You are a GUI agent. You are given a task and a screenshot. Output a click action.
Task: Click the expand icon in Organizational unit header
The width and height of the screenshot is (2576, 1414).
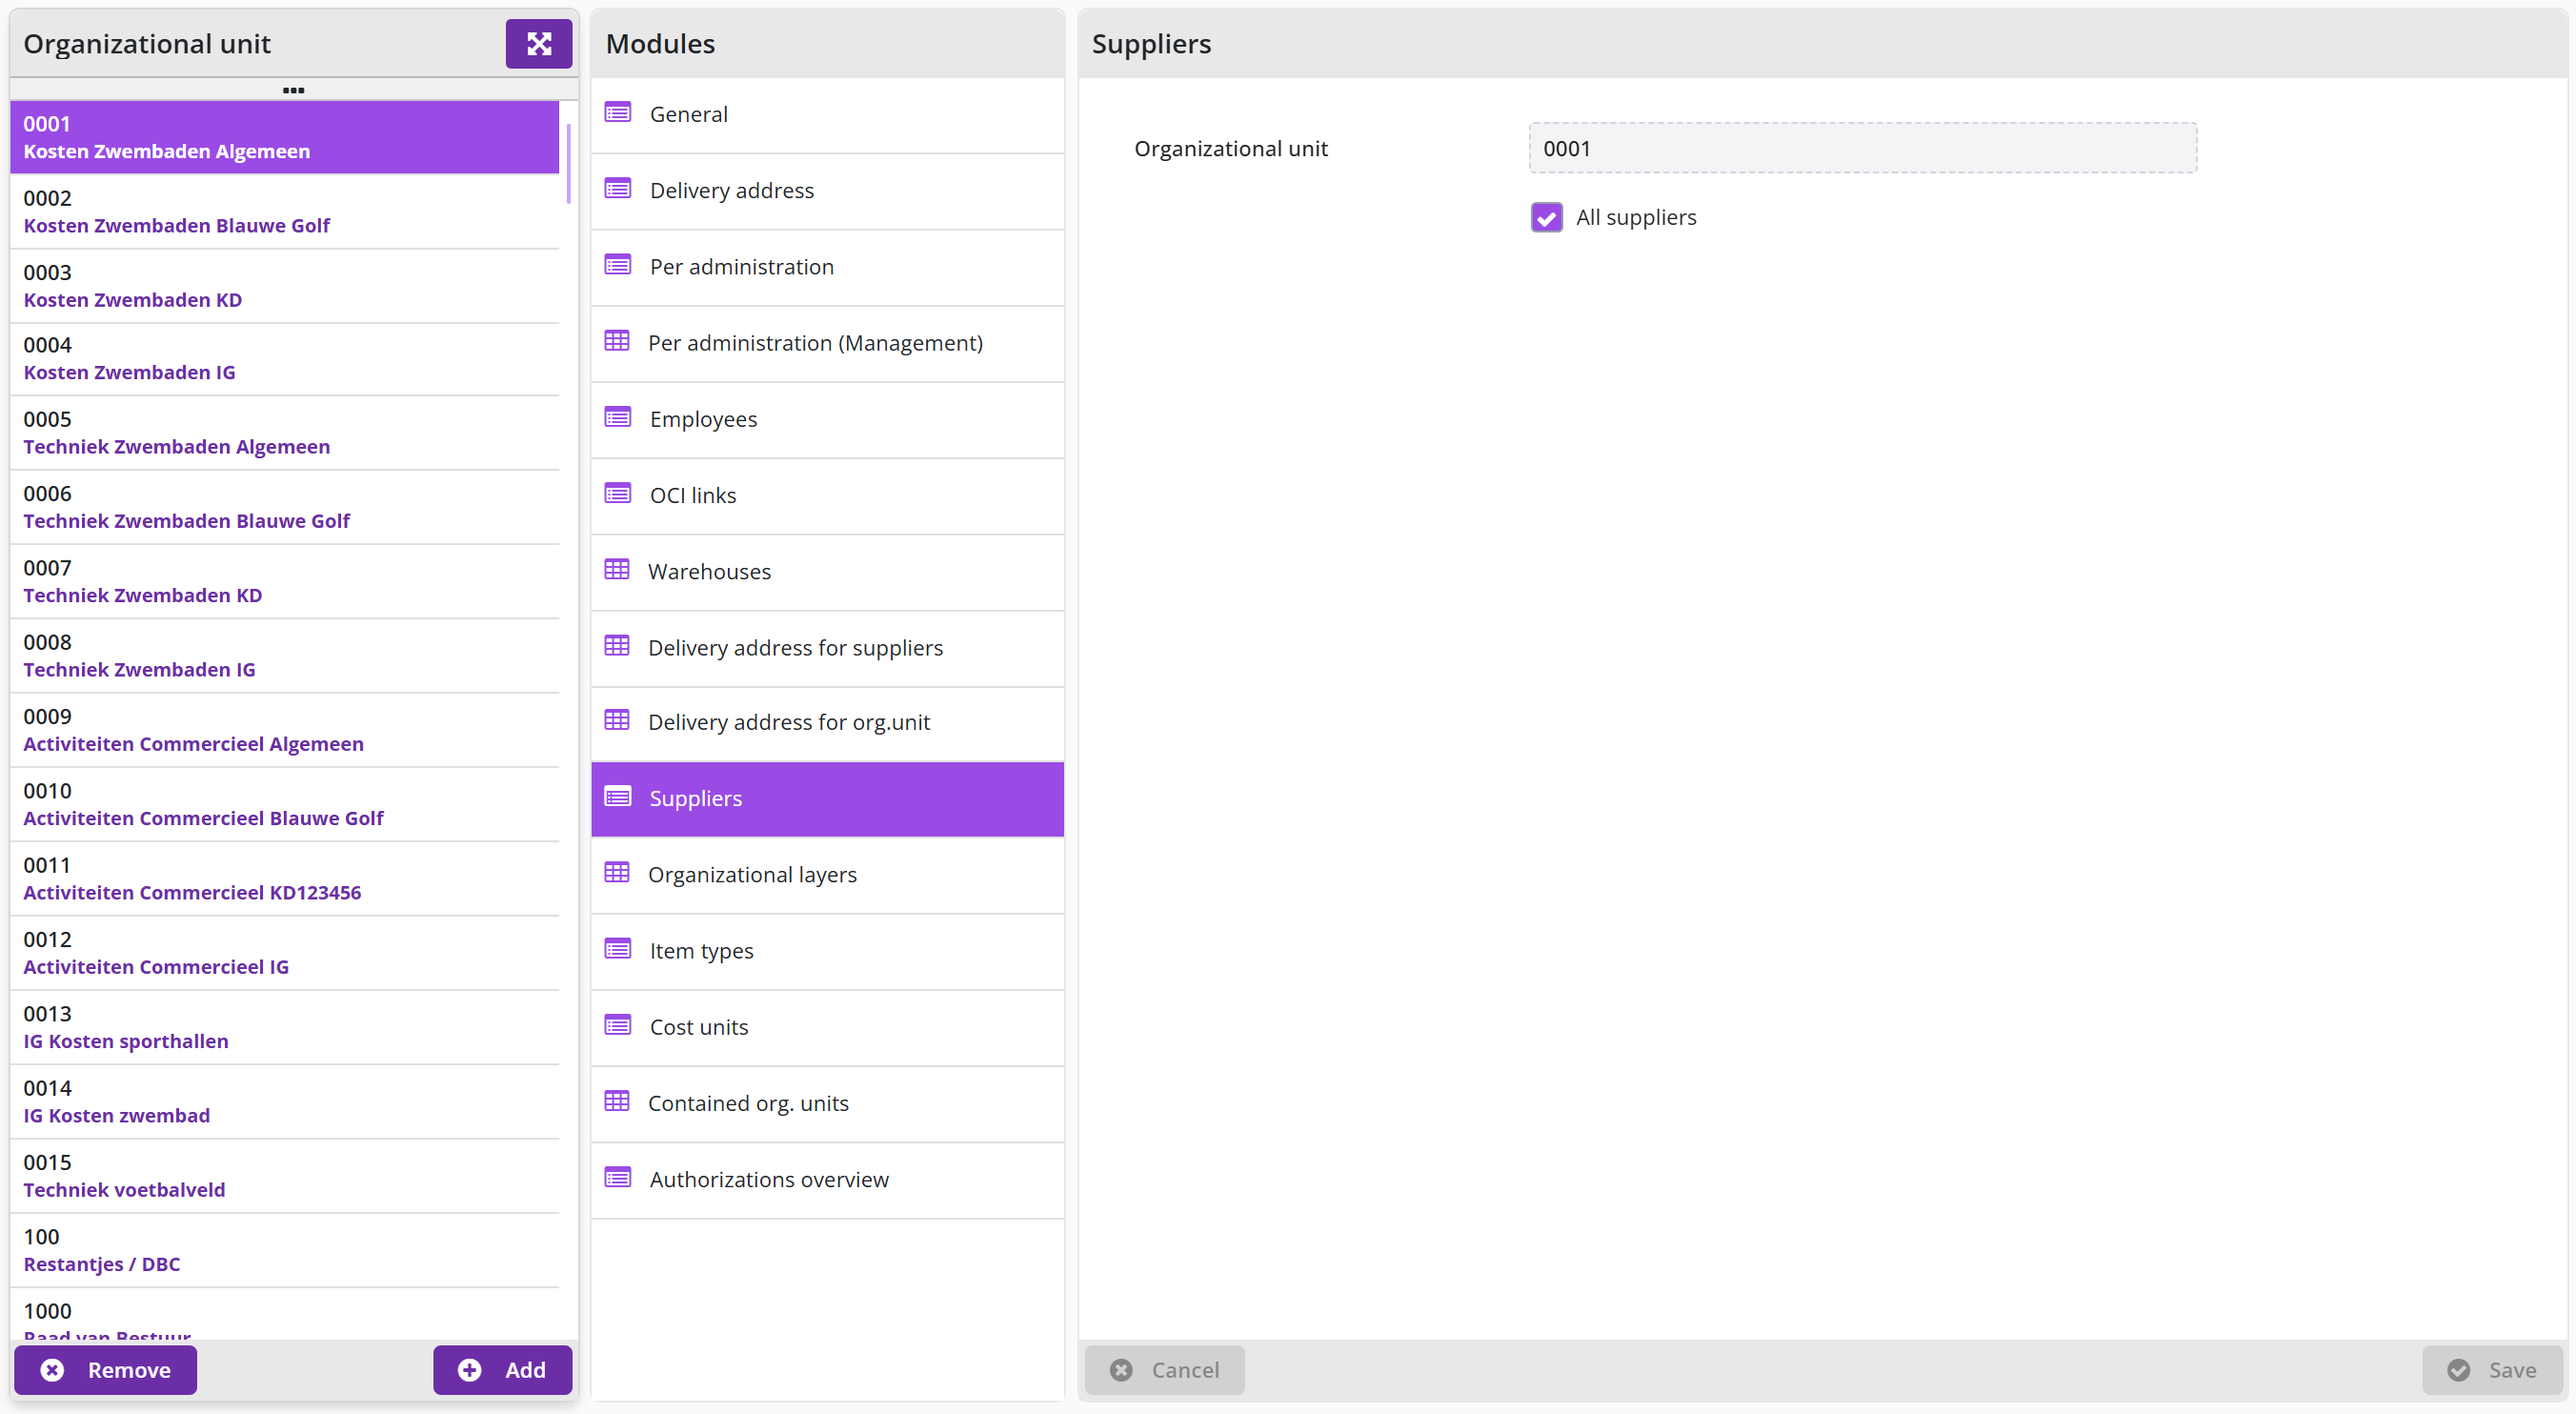click(538, 43)
